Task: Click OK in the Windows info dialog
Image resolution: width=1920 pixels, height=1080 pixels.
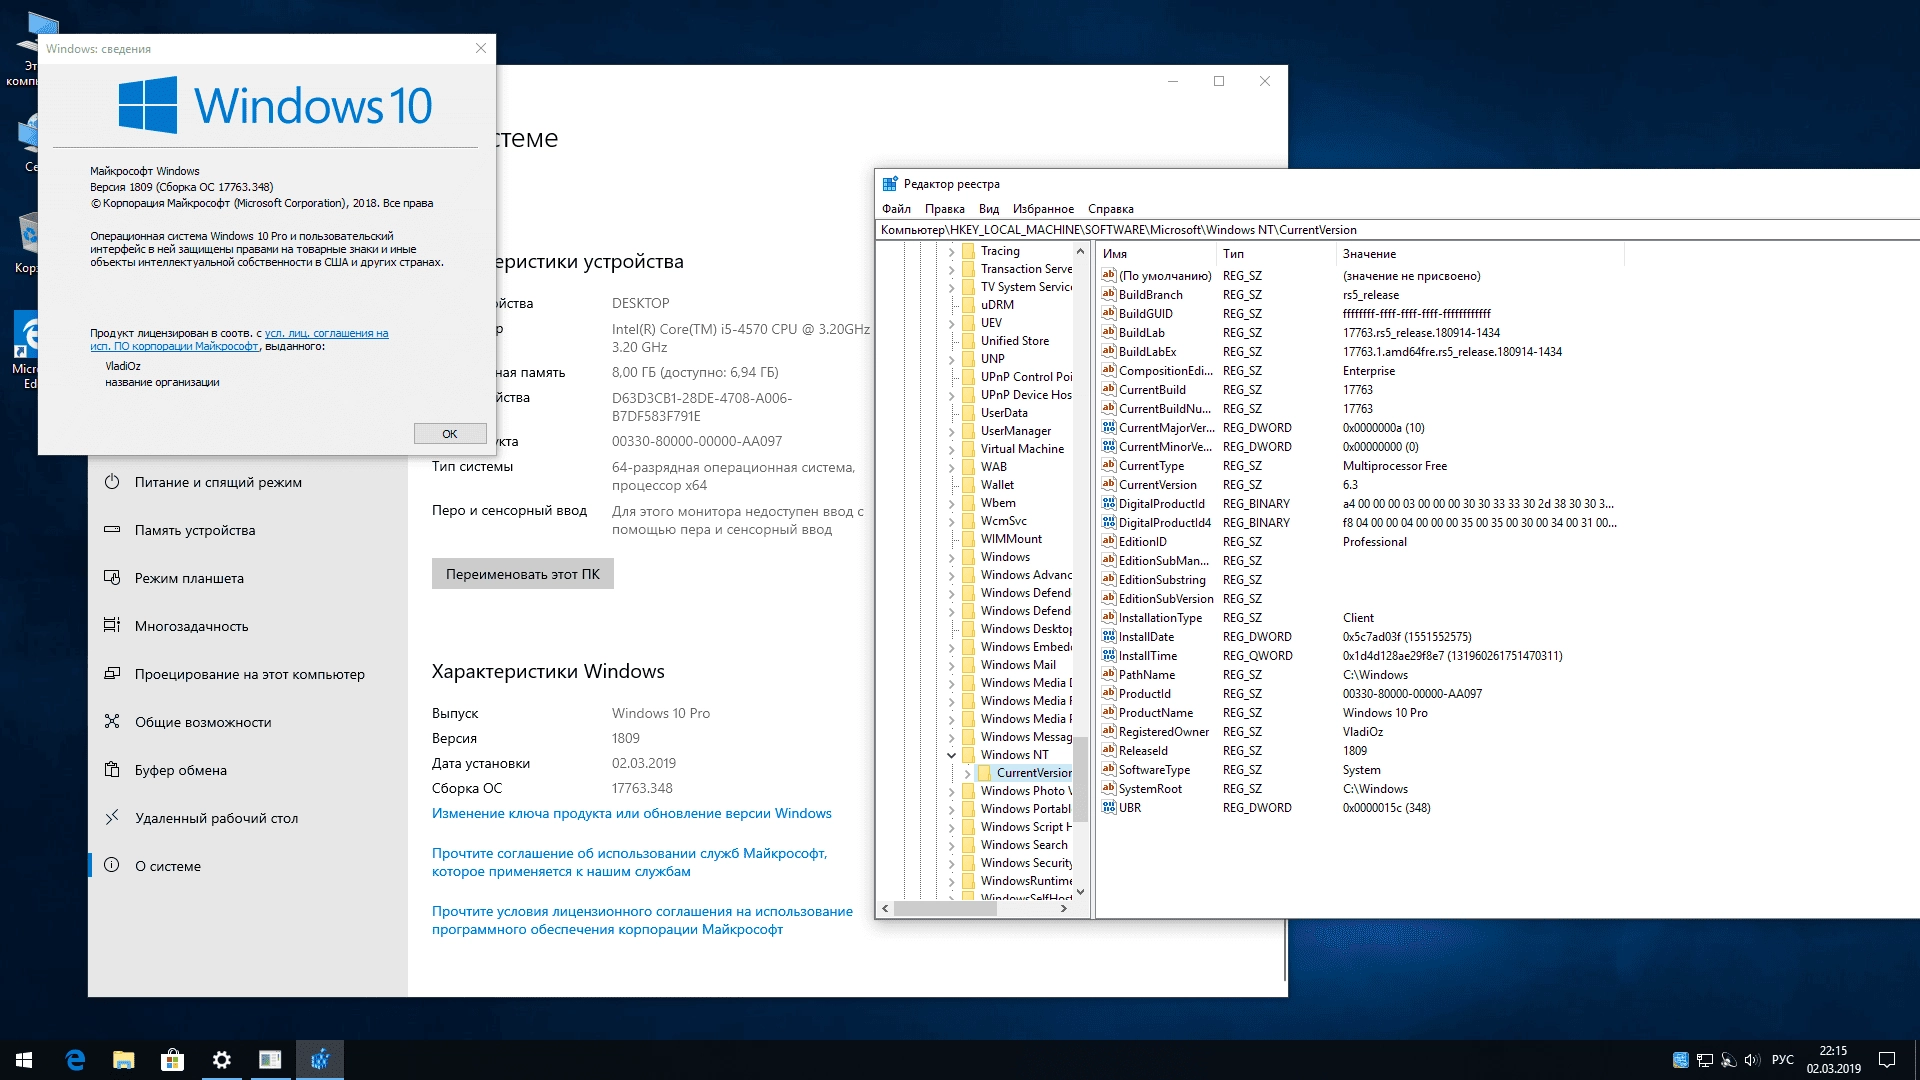Action: click(x=450, y=434)
